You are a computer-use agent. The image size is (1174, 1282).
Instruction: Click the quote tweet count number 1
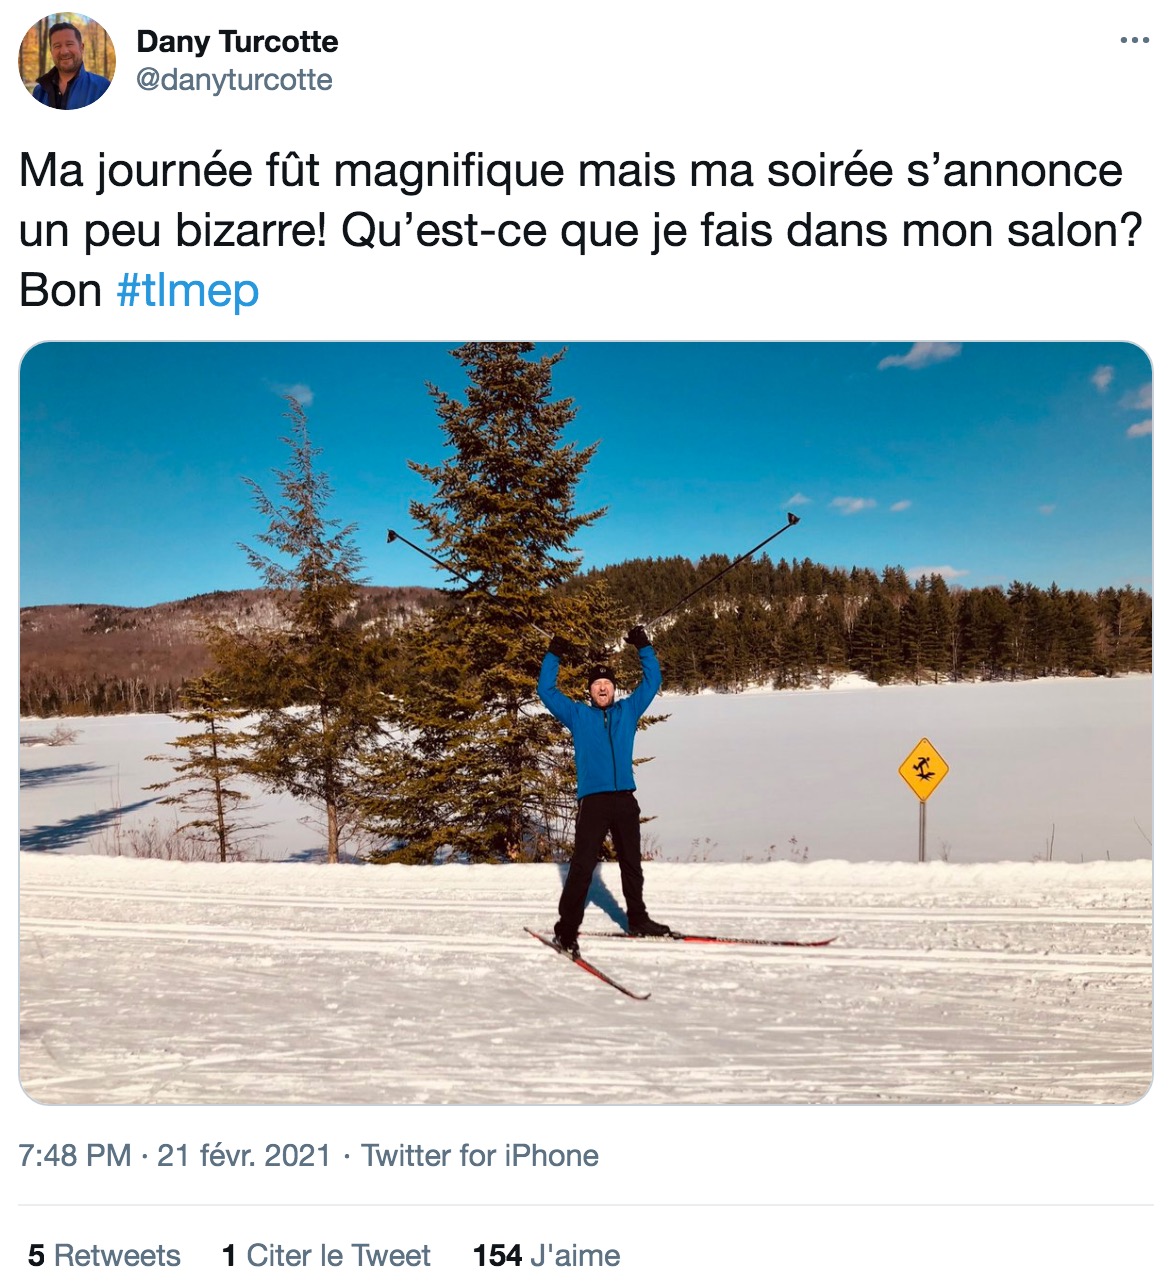click(x=229, y=1255)
